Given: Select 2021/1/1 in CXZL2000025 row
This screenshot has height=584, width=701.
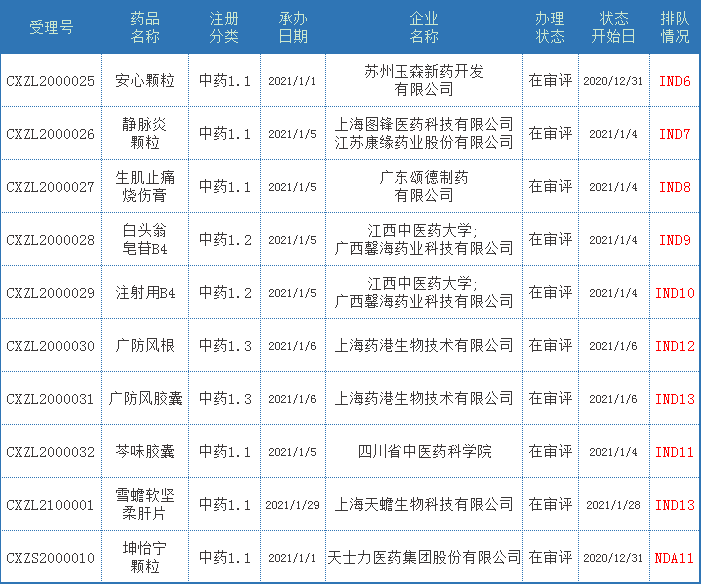Looking at the screenshot, I should click(292, 81).
